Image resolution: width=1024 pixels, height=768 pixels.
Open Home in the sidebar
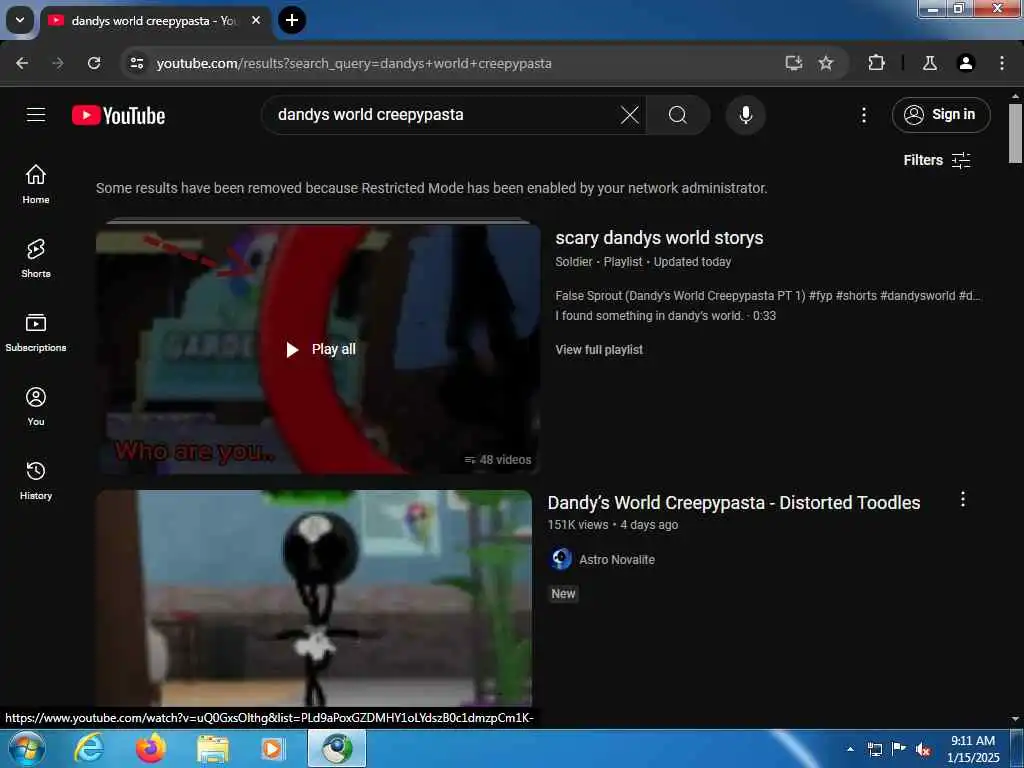point(36,184)
